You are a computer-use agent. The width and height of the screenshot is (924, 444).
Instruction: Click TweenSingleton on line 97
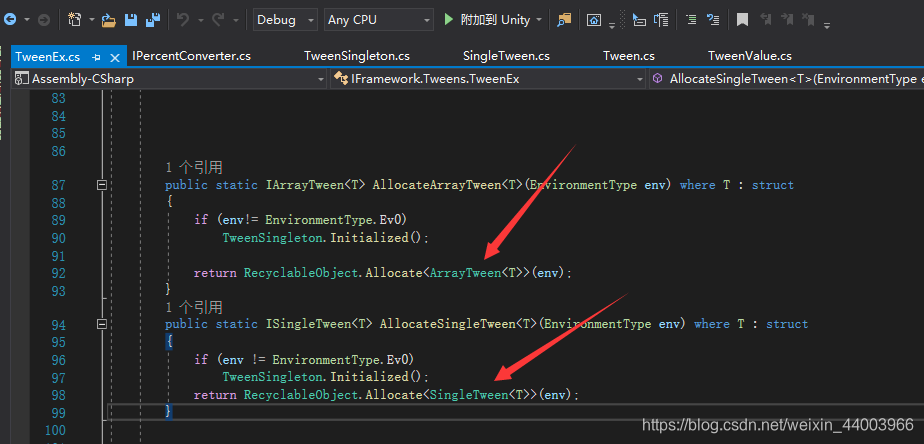pos(273,377)
